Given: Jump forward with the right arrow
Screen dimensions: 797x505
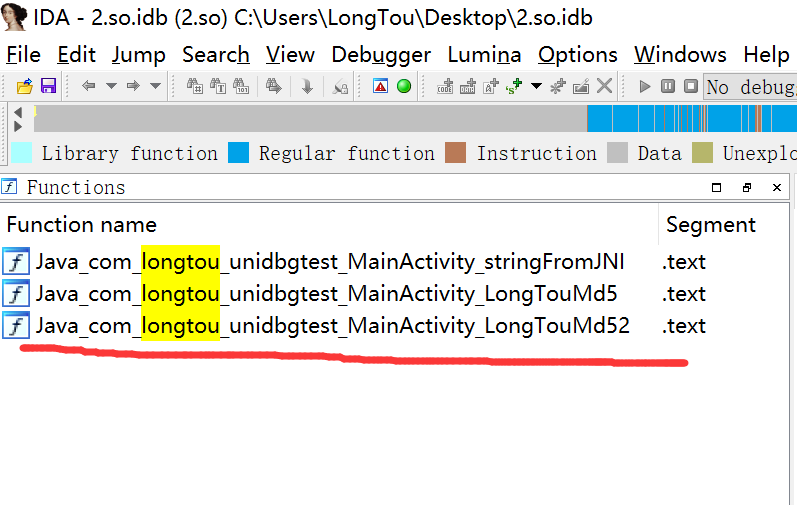Looking at the screenshot, I should (x=133, y=86).
